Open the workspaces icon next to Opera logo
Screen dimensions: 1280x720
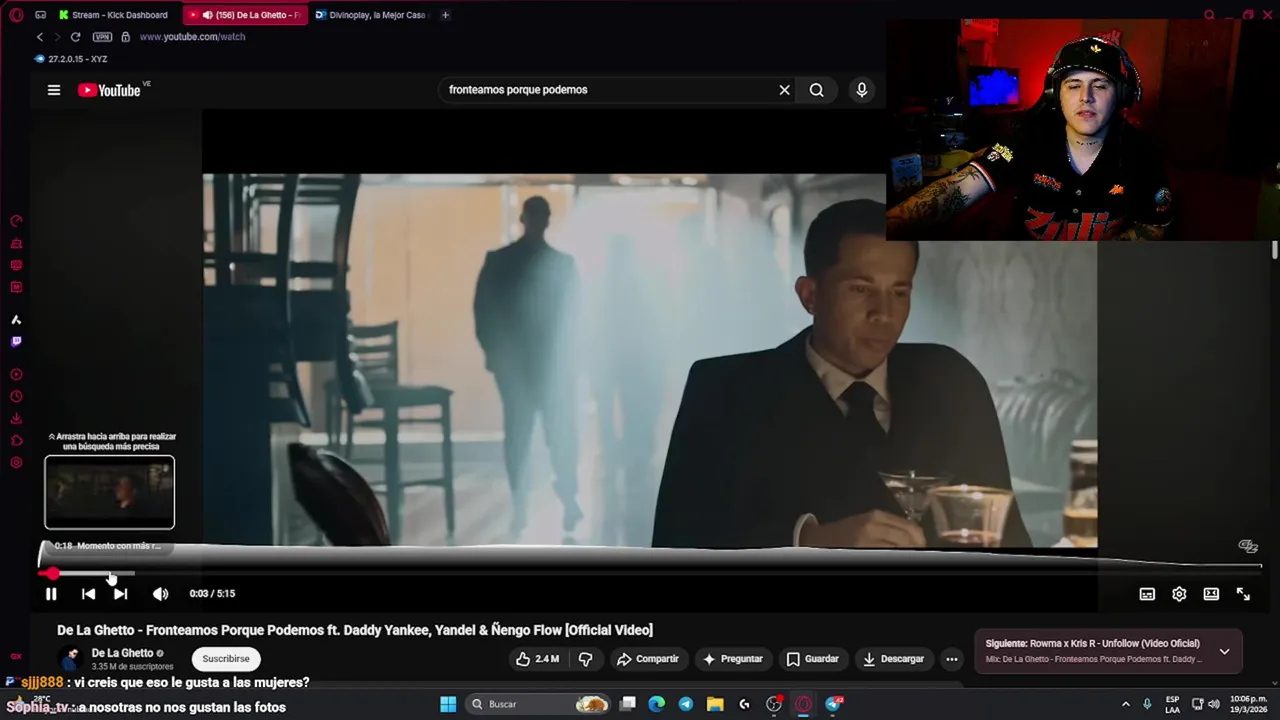(x=40, y=15)
